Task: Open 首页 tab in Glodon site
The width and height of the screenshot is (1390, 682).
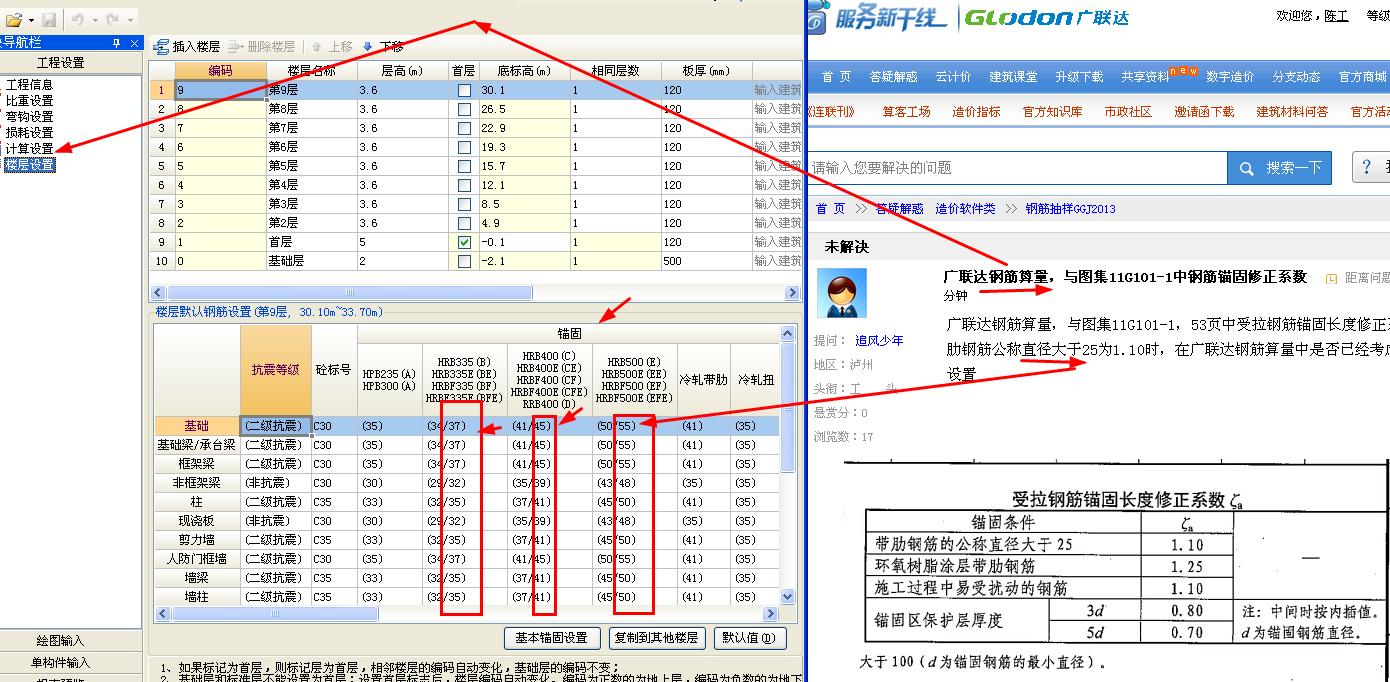Action: (x=836, y=77)
